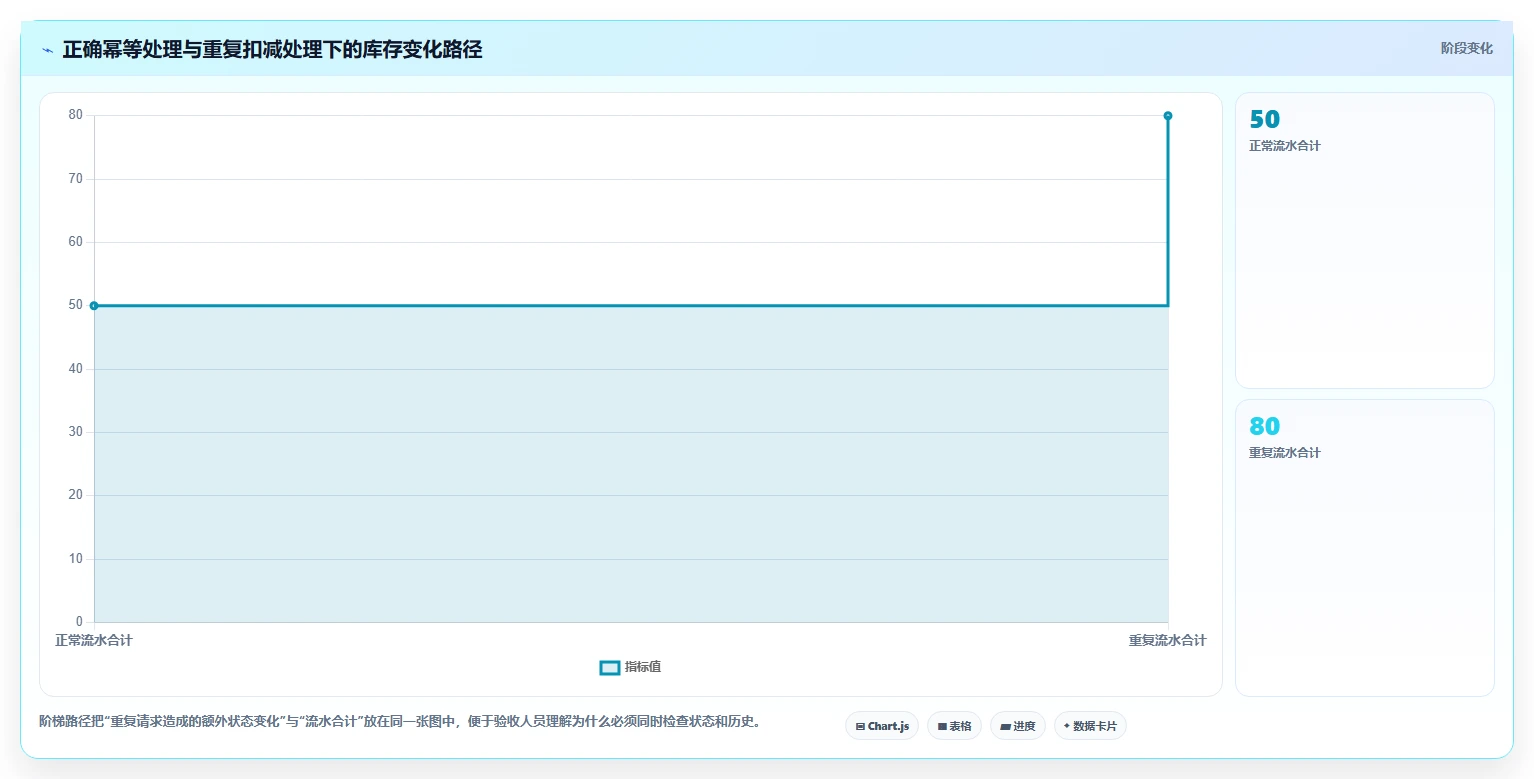Screen dimensions: 1534x779
Task: Click the y-axis label 10
Action: [76, 559]
